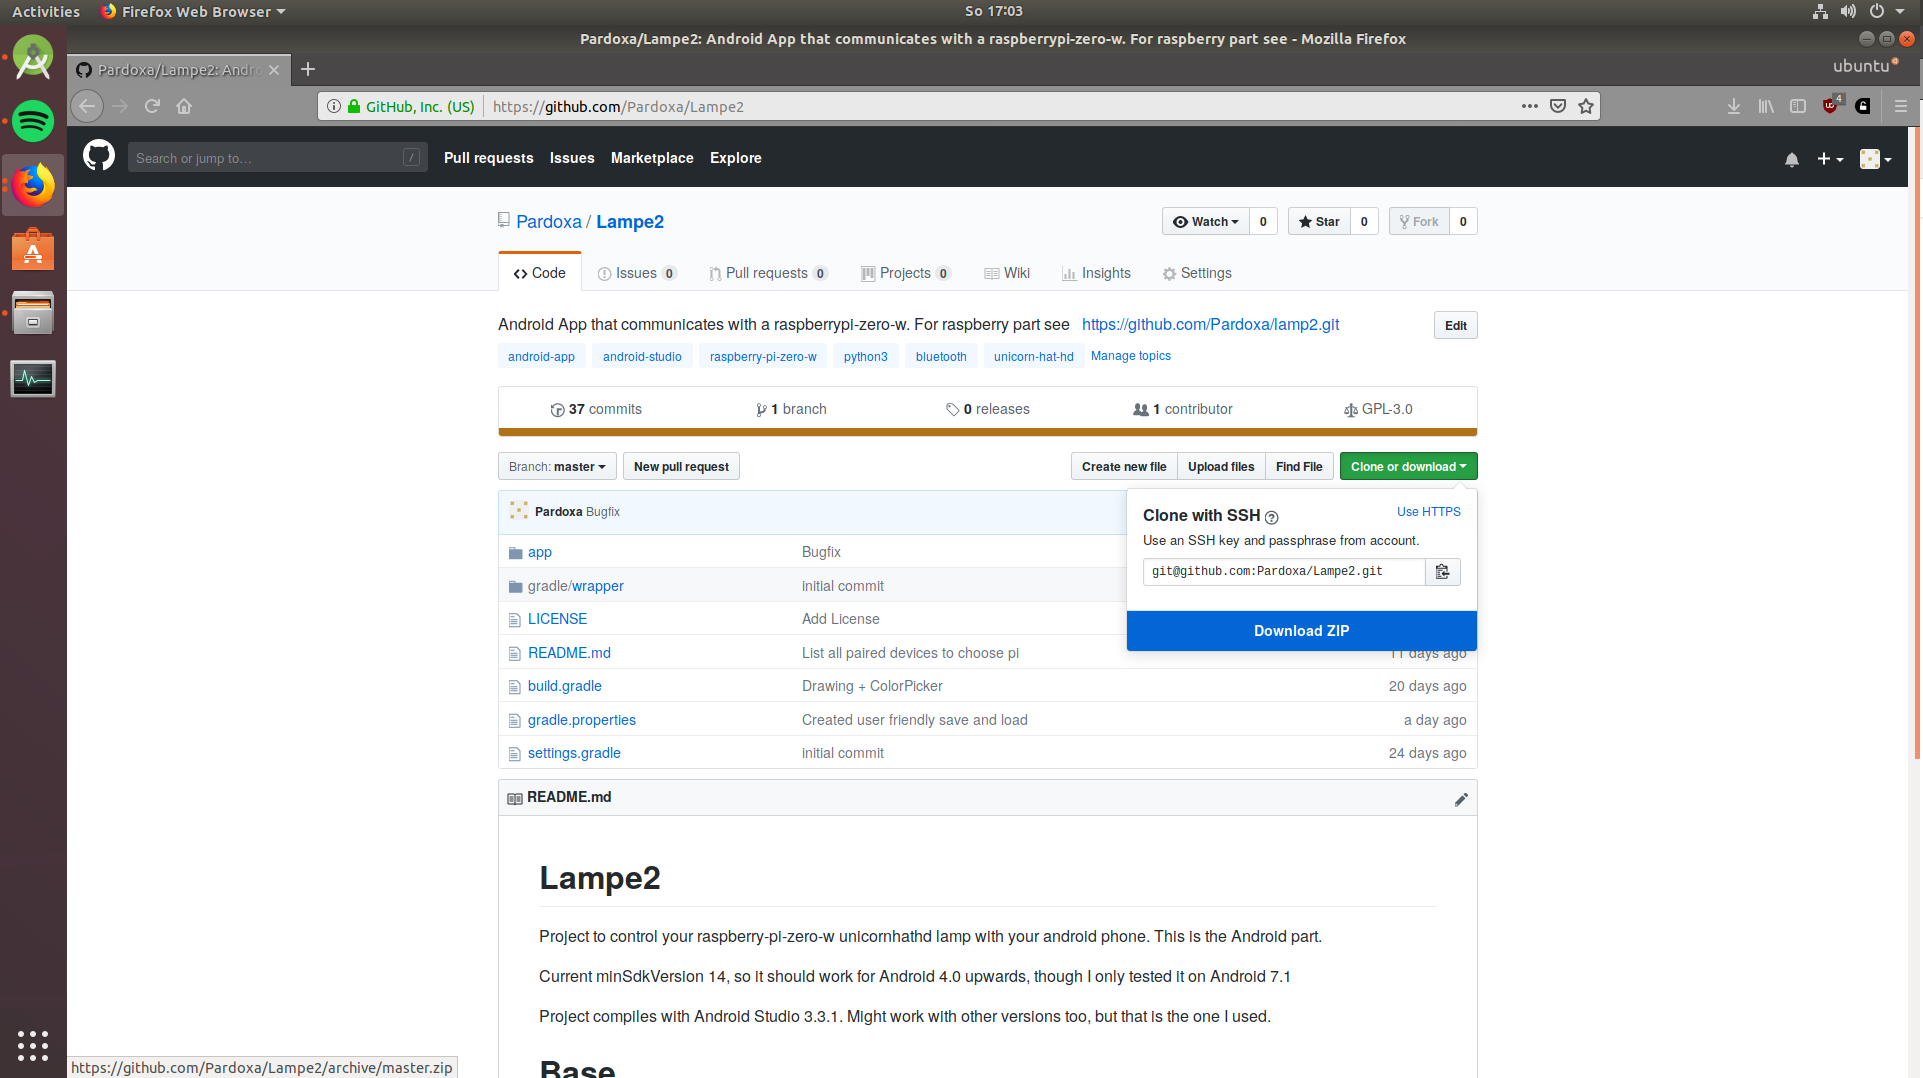
Task: Open System Monitor from the dock
Action: 33,378
